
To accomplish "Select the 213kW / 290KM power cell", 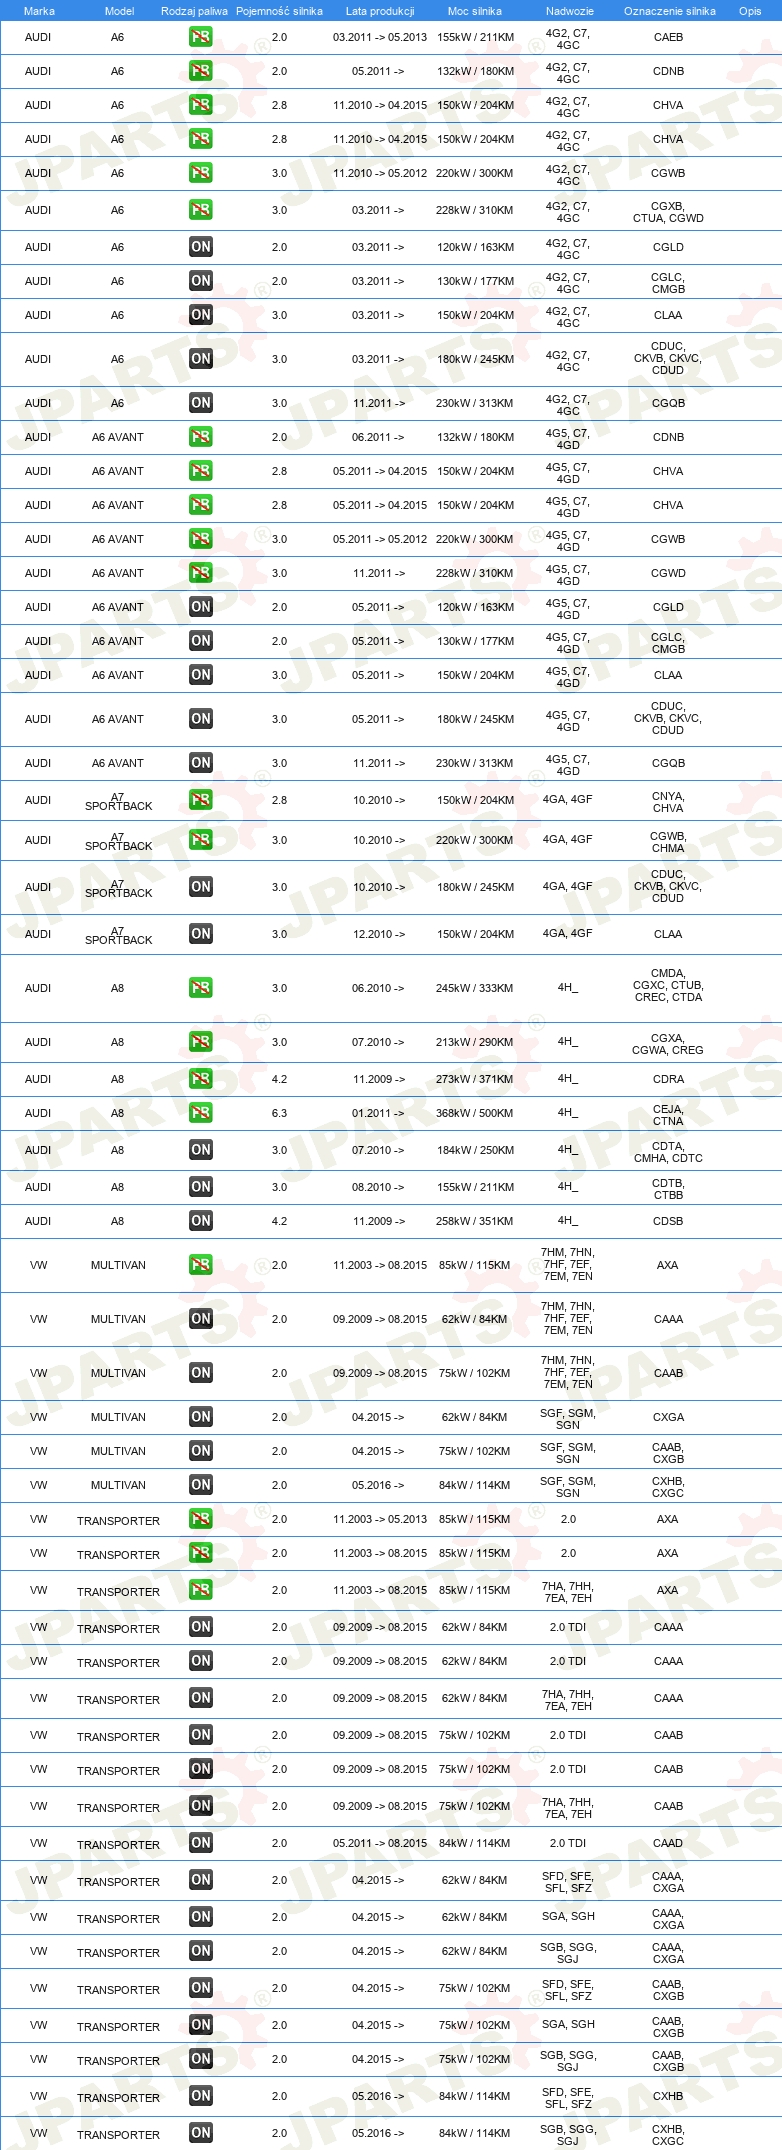I will pyautogui.click(x=475, y=1042).
